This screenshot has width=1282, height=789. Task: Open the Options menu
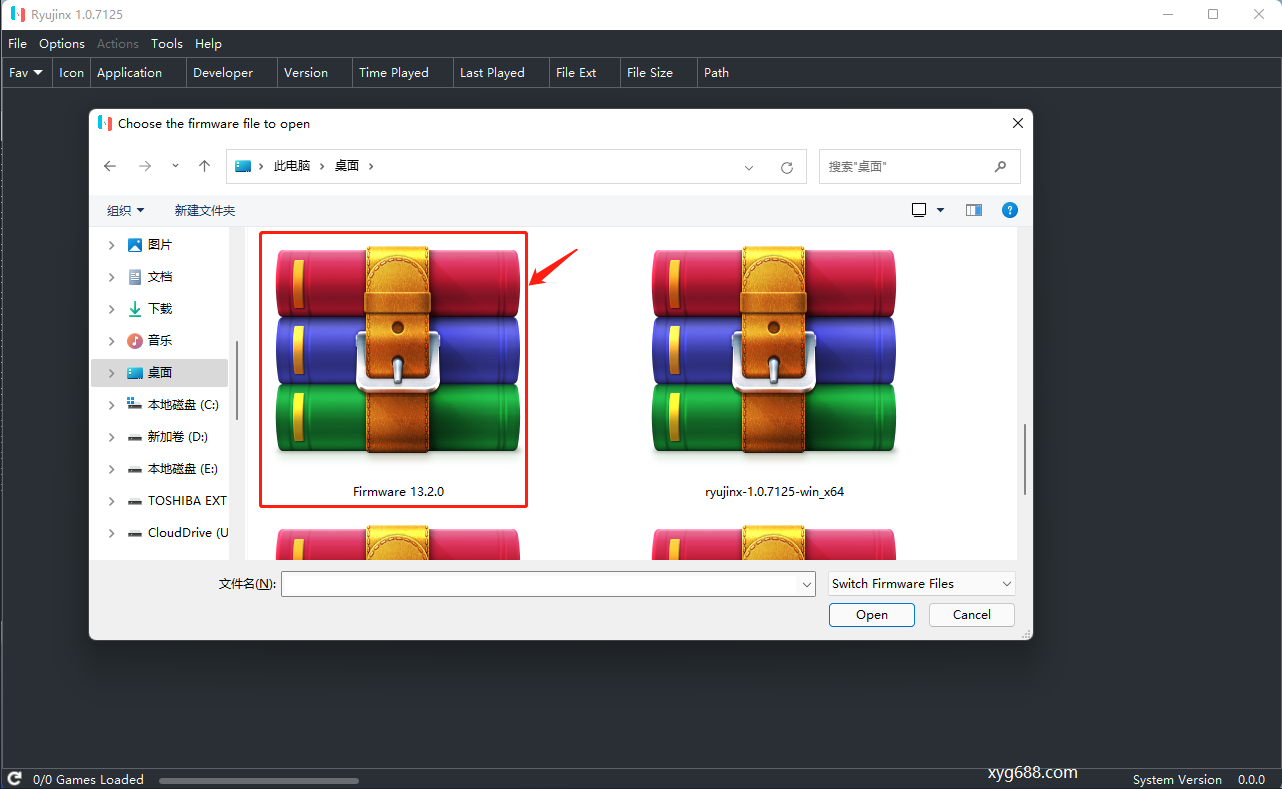[61, 43]
